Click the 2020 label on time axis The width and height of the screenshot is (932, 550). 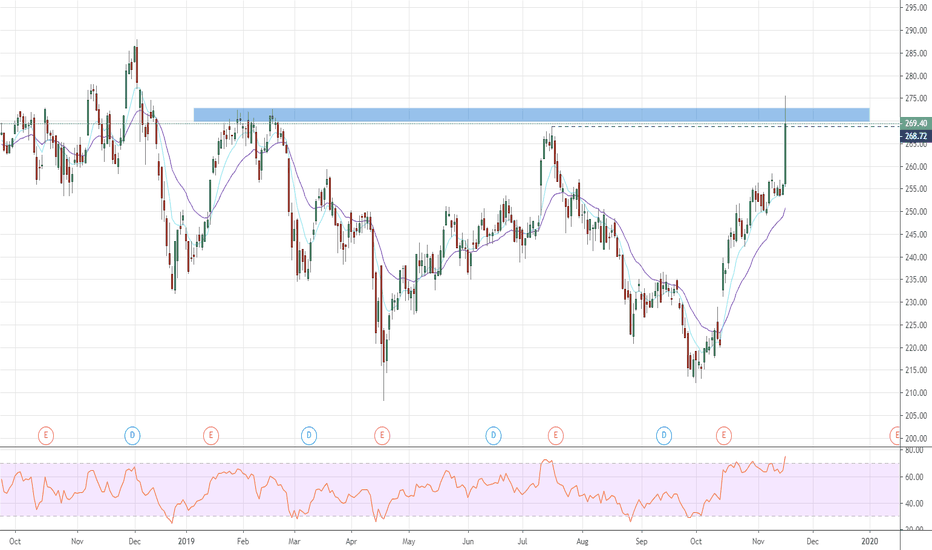coord(870,541)
